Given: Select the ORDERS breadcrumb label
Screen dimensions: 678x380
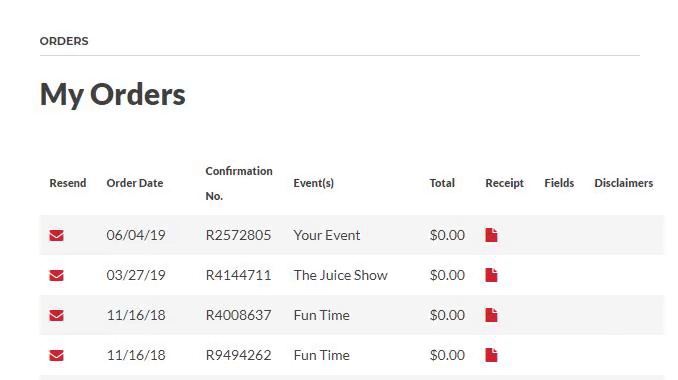Looking at the screenshot, I should pyautogui.click(x=64, y=41).
